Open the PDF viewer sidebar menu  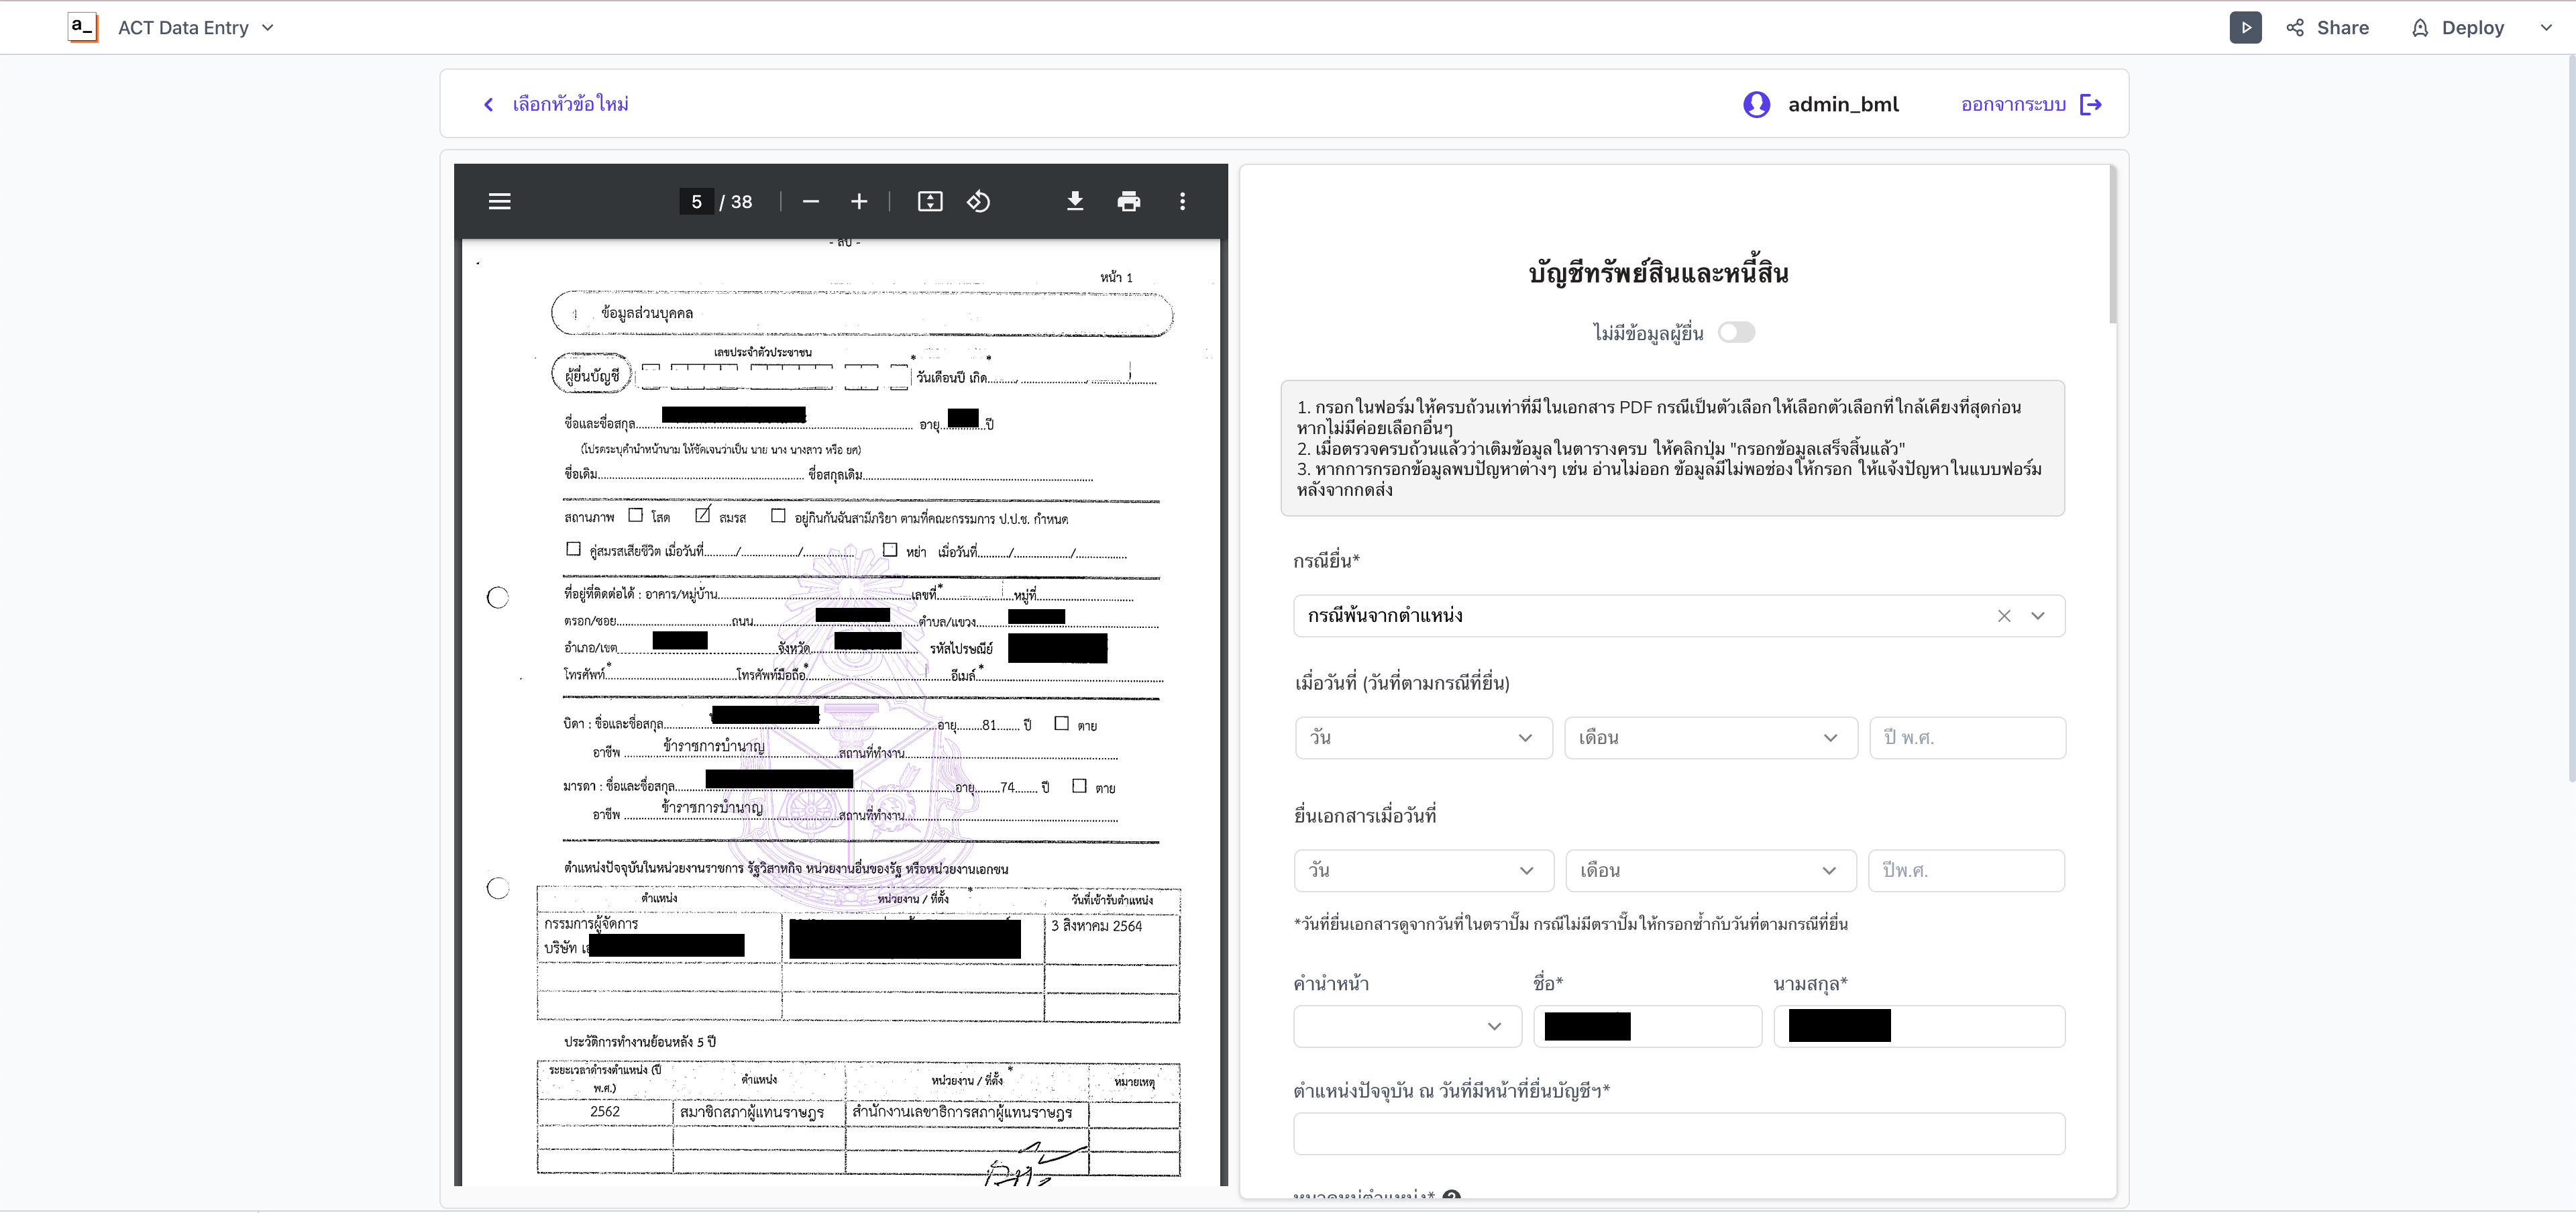pyautogui.click(x=500, y=202)
